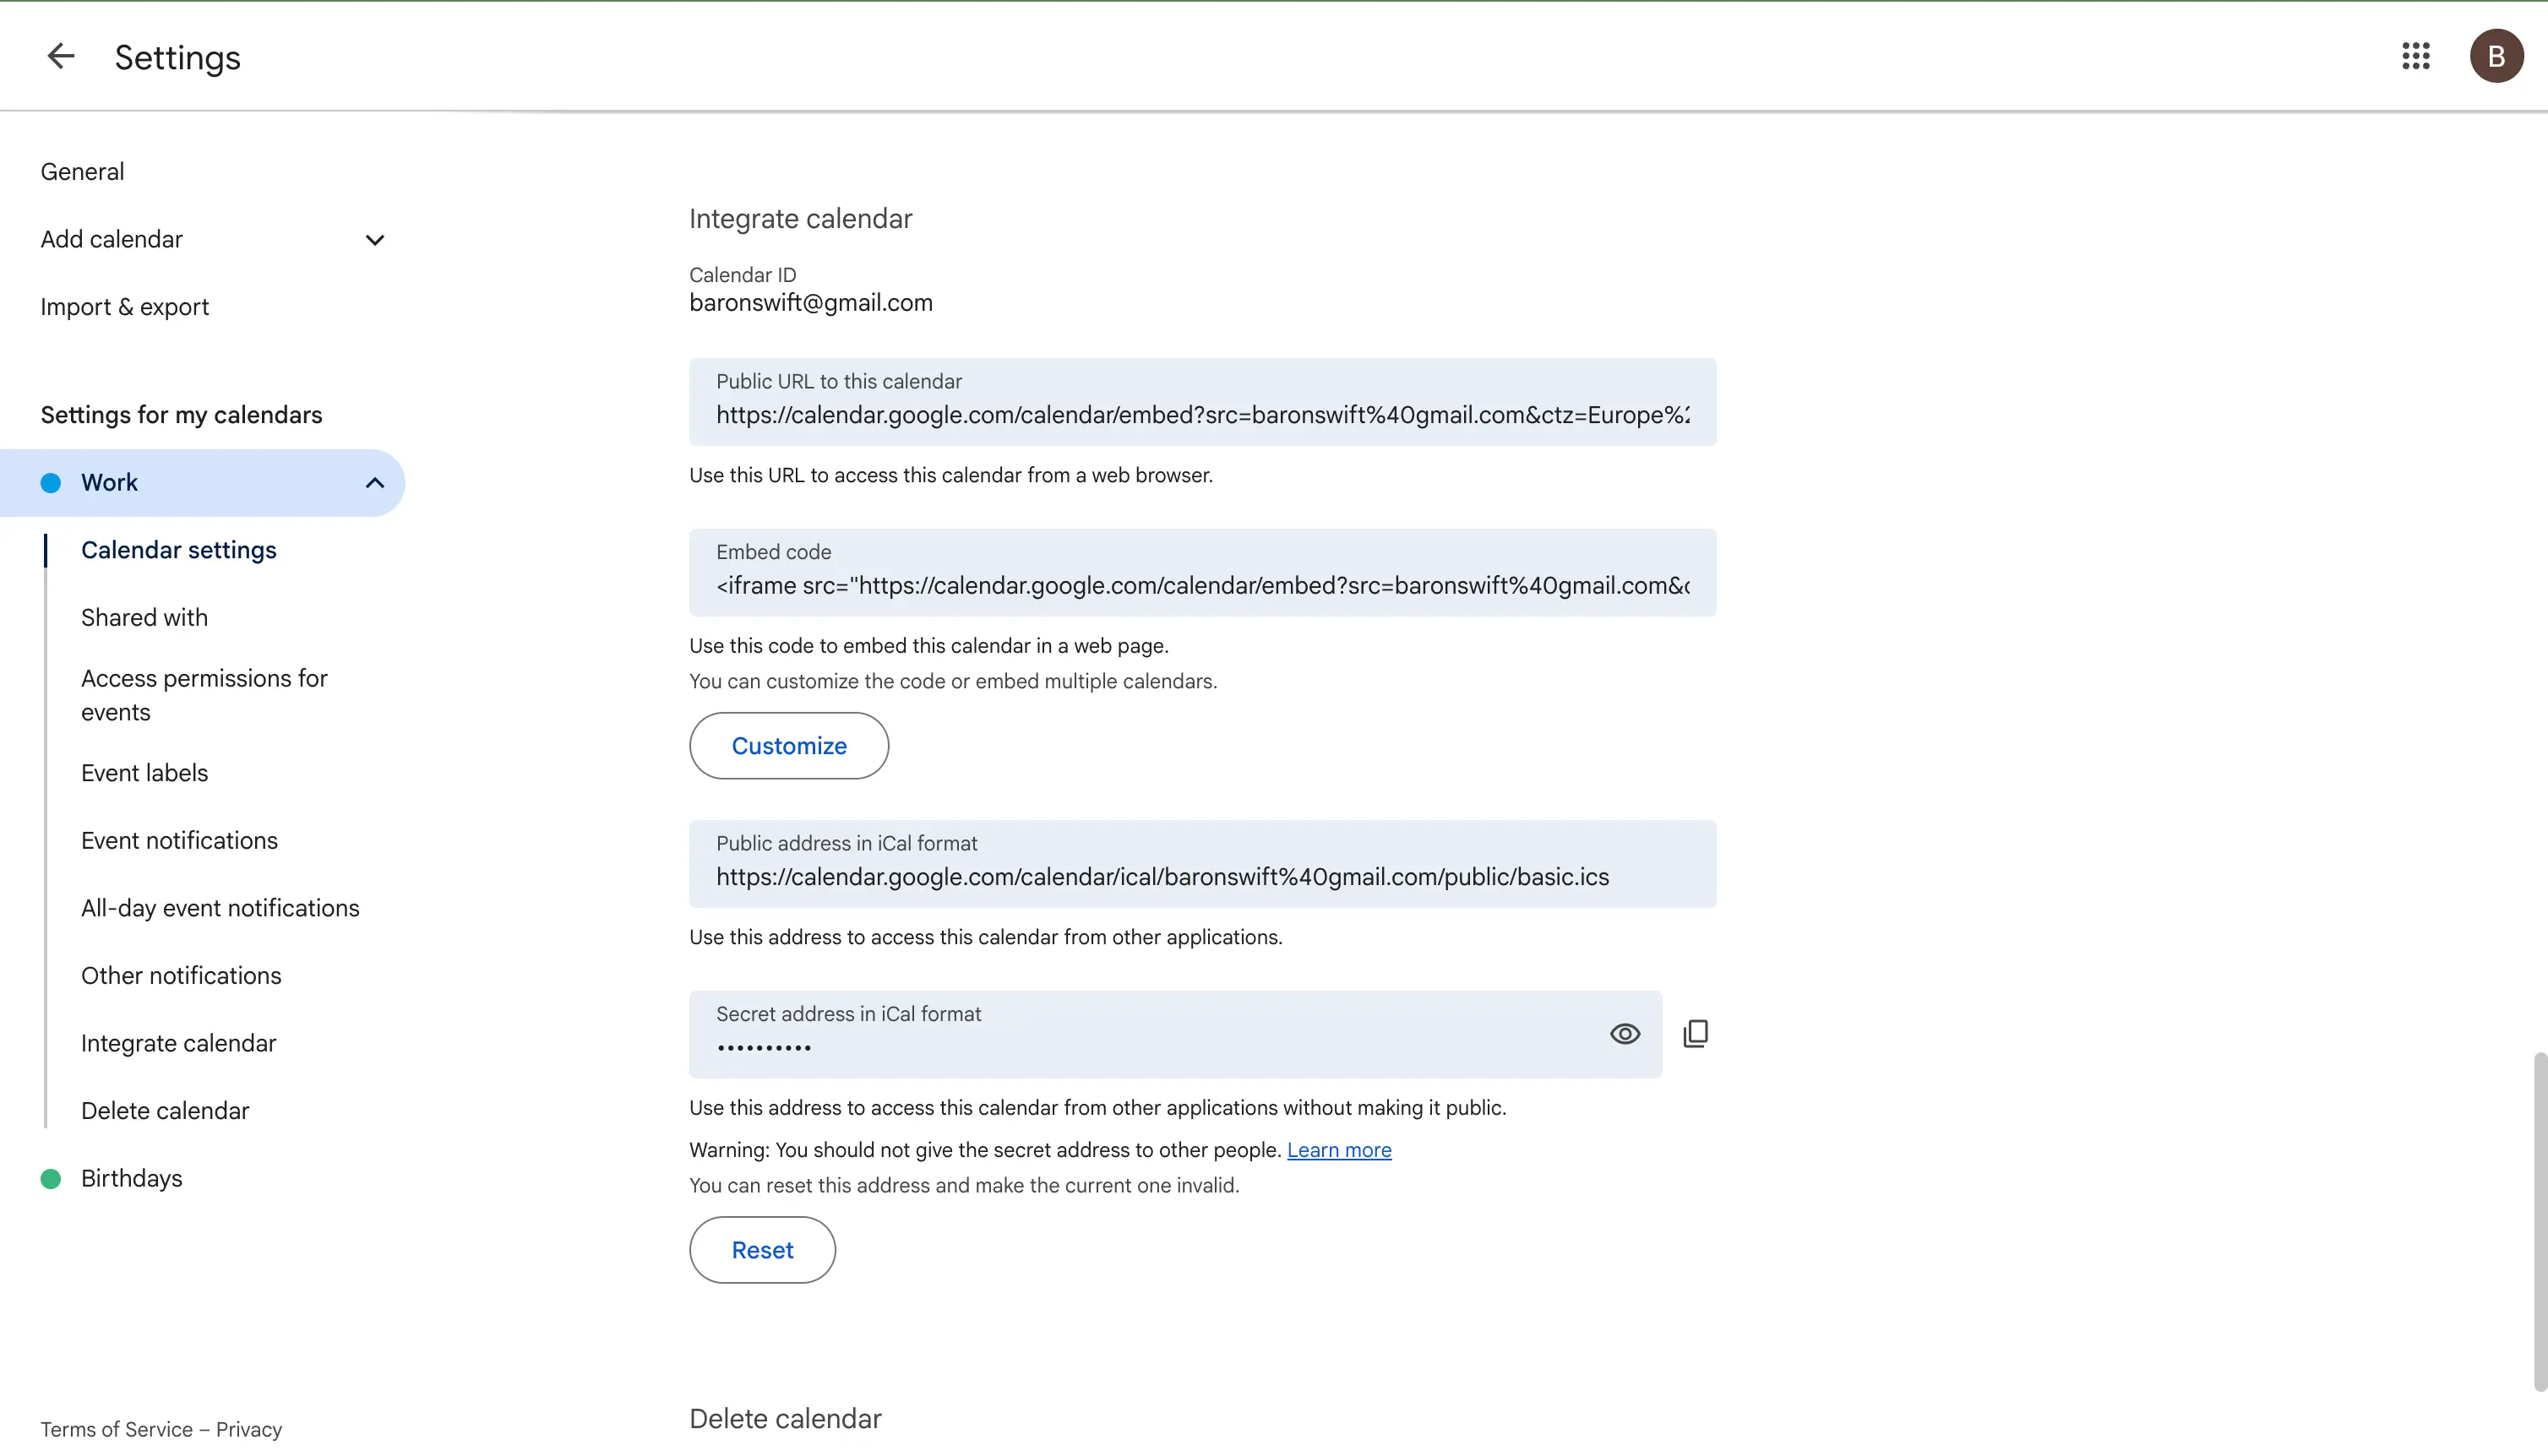Click the Settings page title

tap(178, 57)
